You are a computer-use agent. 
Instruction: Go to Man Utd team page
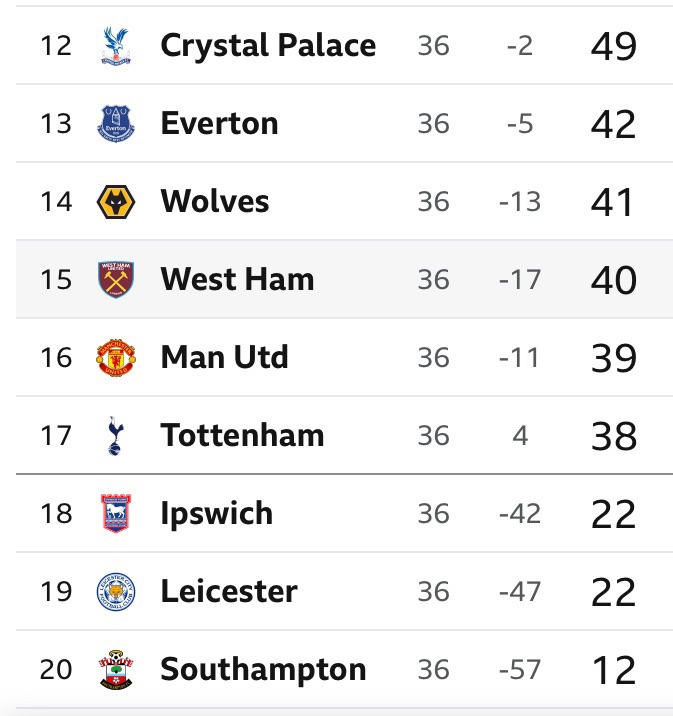tap(224, 358)
